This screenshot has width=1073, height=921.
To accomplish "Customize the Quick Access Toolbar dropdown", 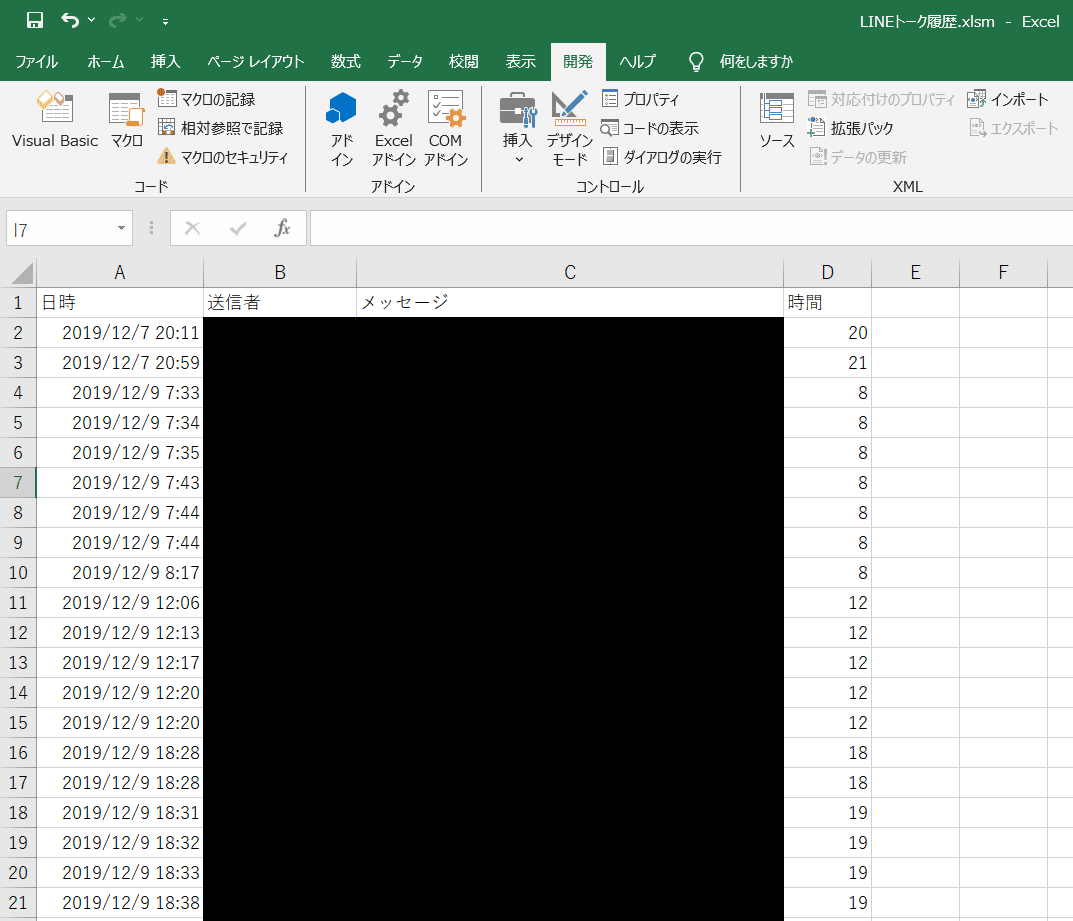I will click(x=165, y=22).
